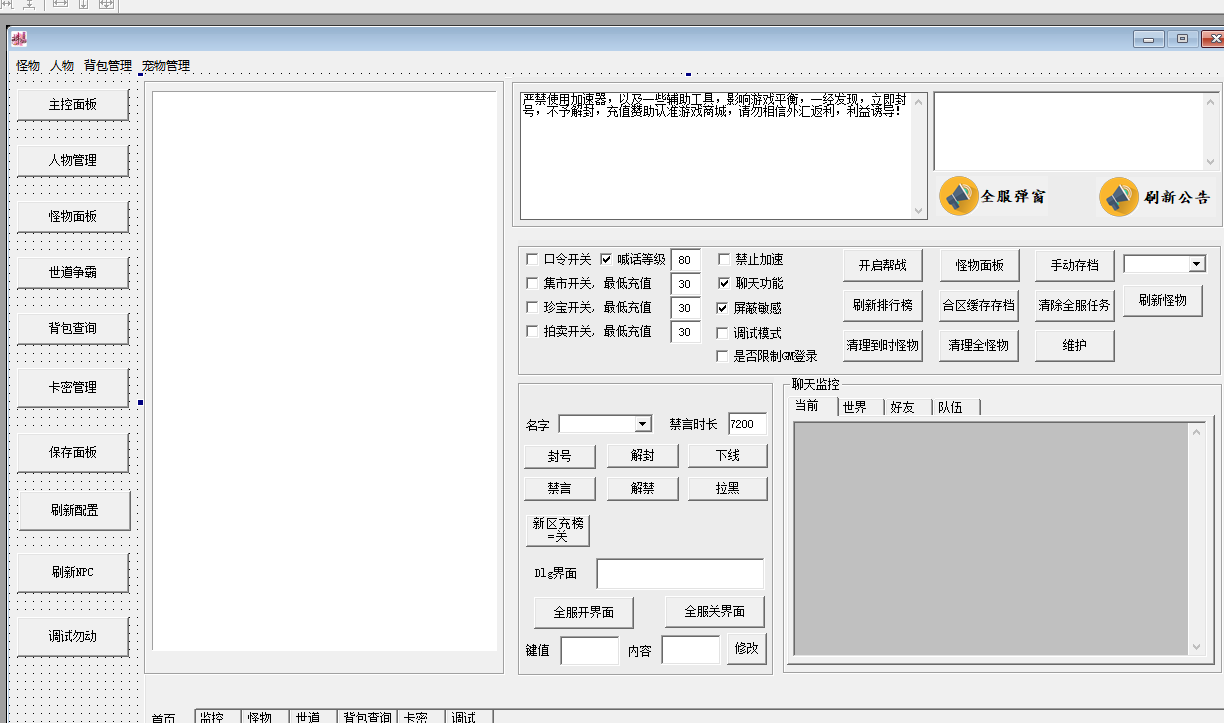Click the application icon in title bar

point(19,39)
